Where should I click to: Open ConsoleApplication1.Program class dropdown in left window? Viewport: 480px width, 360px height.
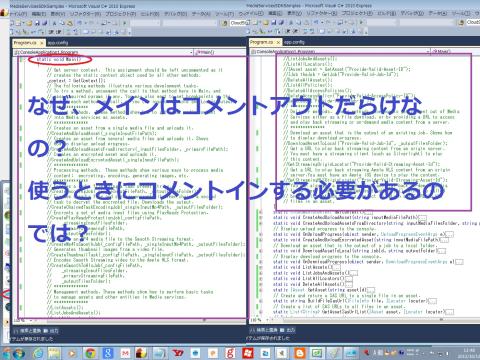(103, 52)
